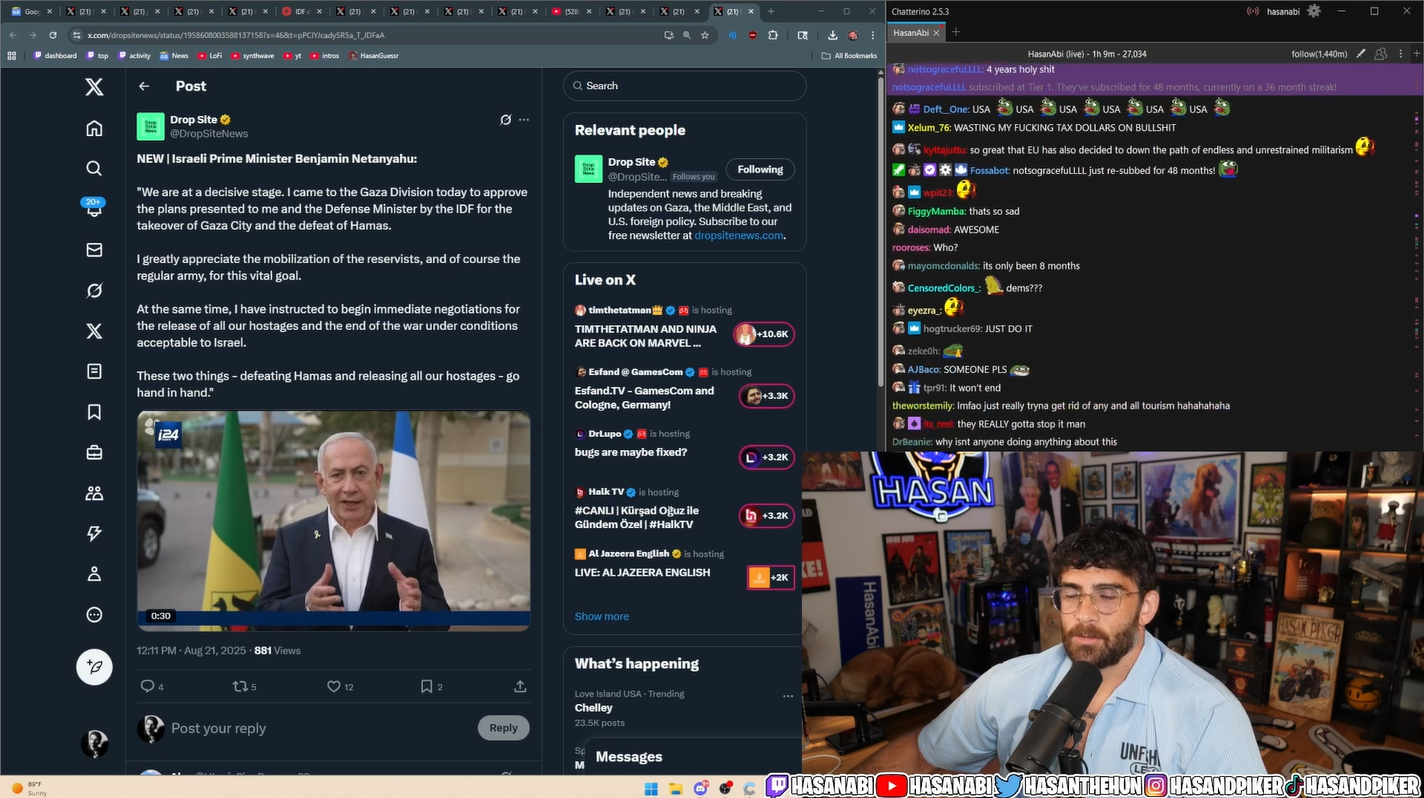Open Jobs briefcase icon in X sidebar
The image size is (1424, 798).
click(x=94, y=453)
